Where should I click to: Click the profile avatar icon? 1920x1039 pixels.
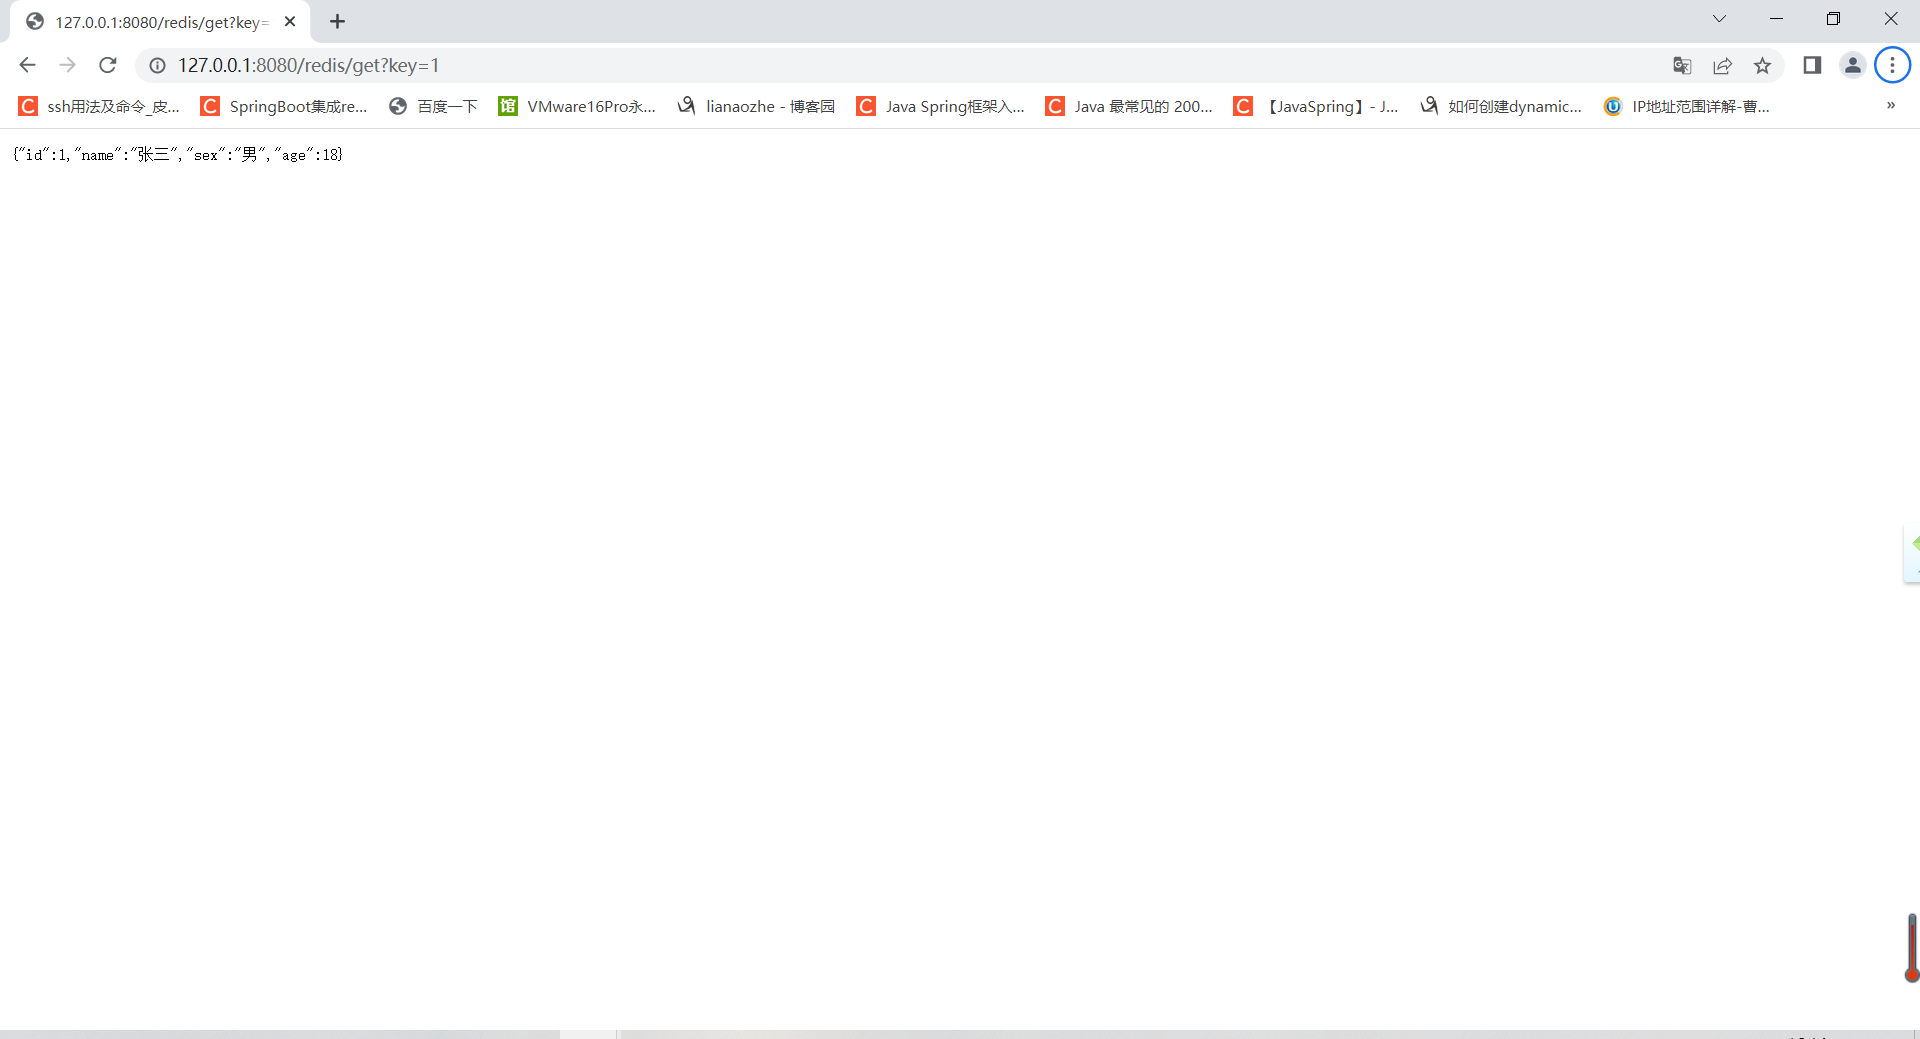coord(1852,65)
